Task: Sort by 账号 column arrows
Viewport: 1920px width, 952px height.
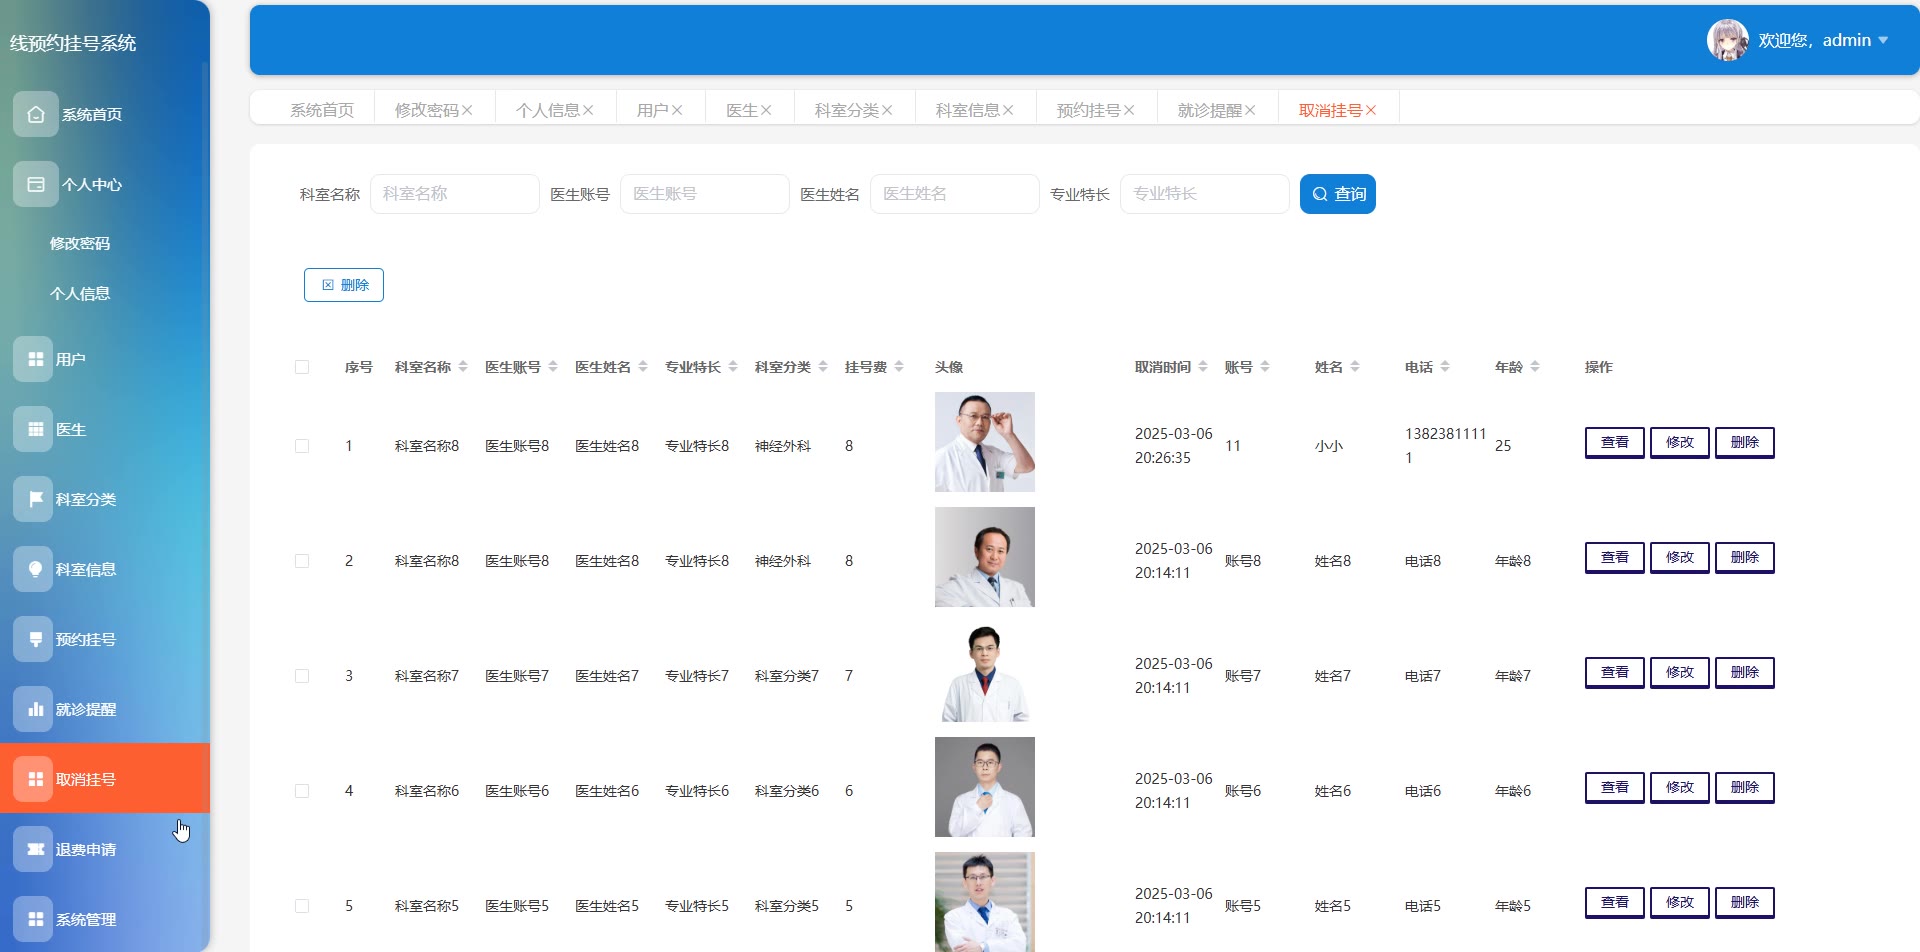Action: click(1265, 367)
